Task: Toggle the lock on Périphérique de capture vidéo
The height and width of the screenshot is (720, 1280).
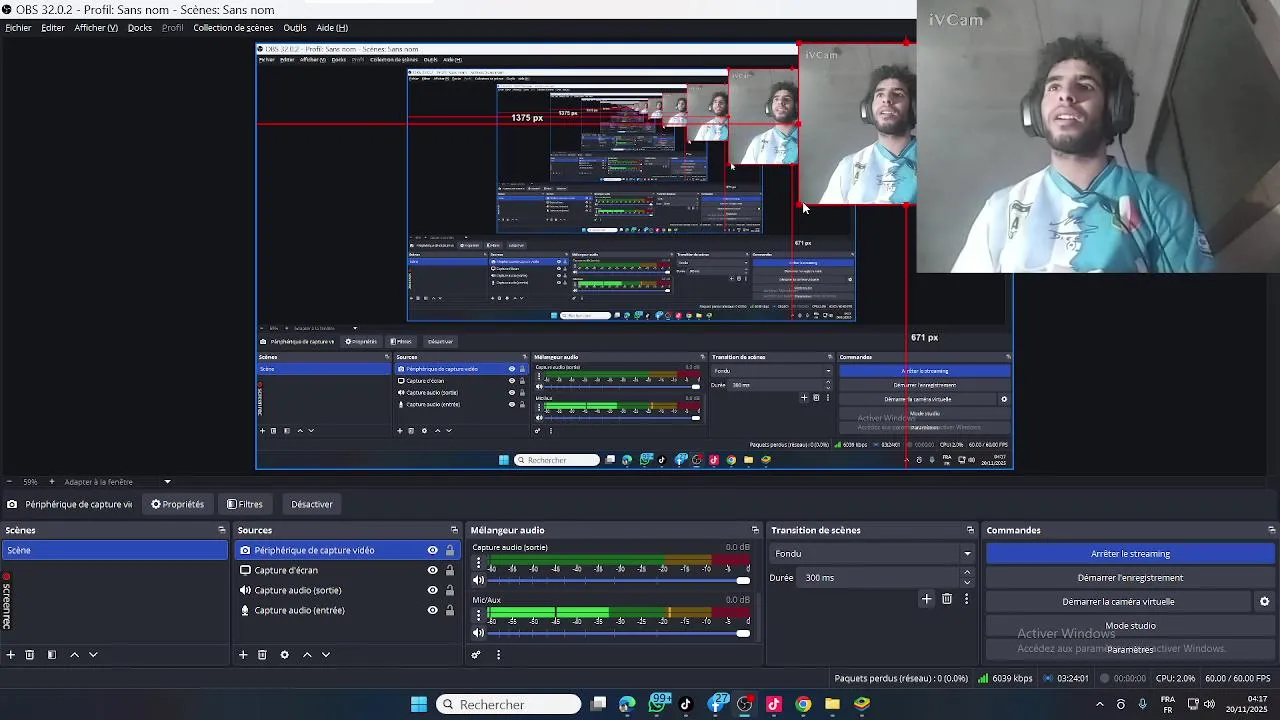Action: click(x=450, y=550)
